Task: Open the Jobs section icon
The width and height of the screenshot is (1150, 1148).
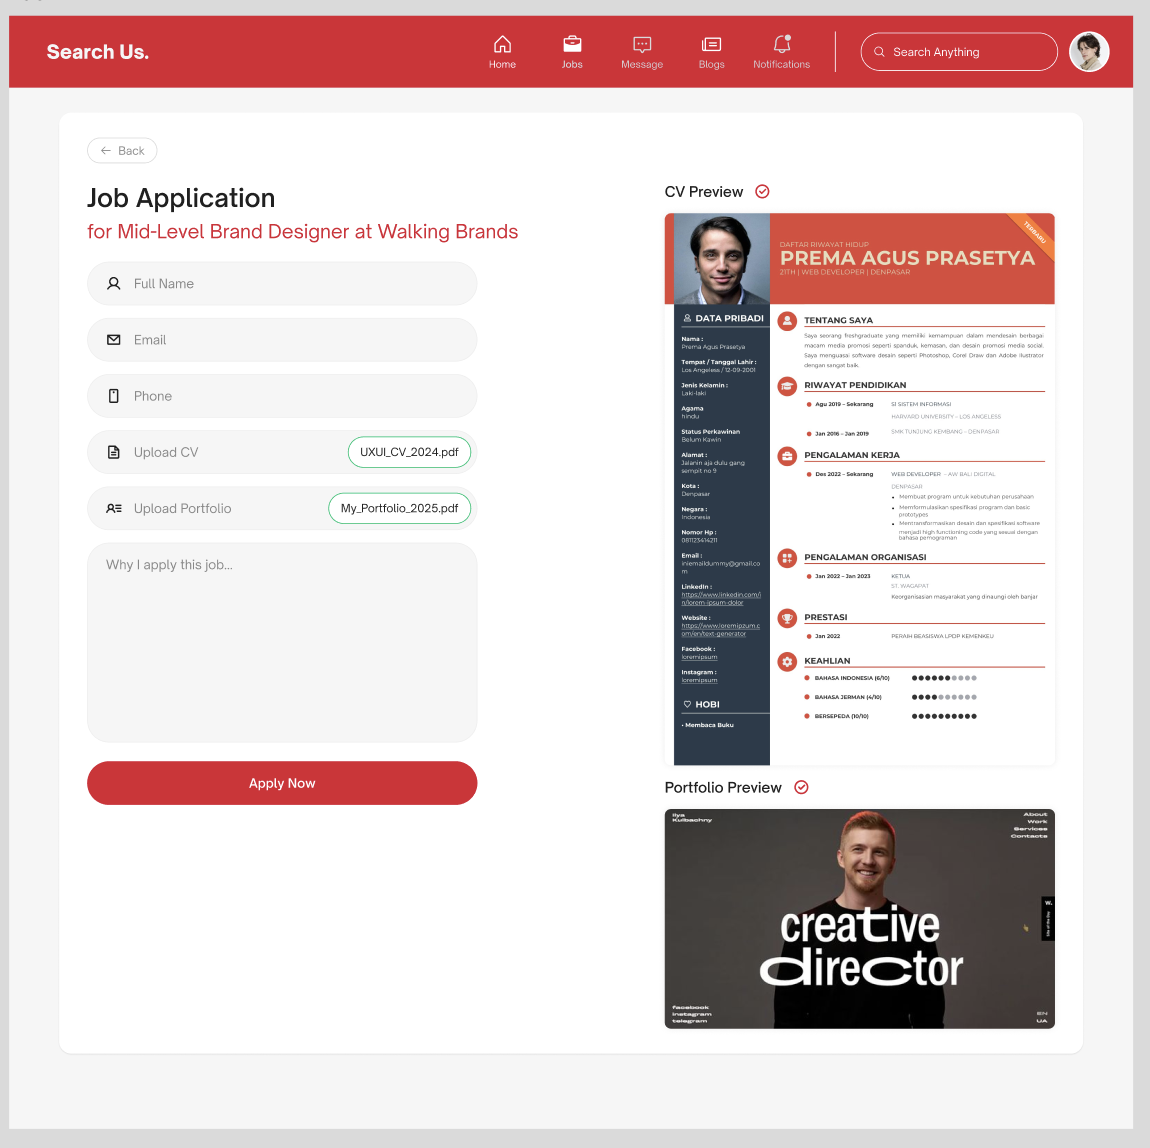Action: pos(572,44)
